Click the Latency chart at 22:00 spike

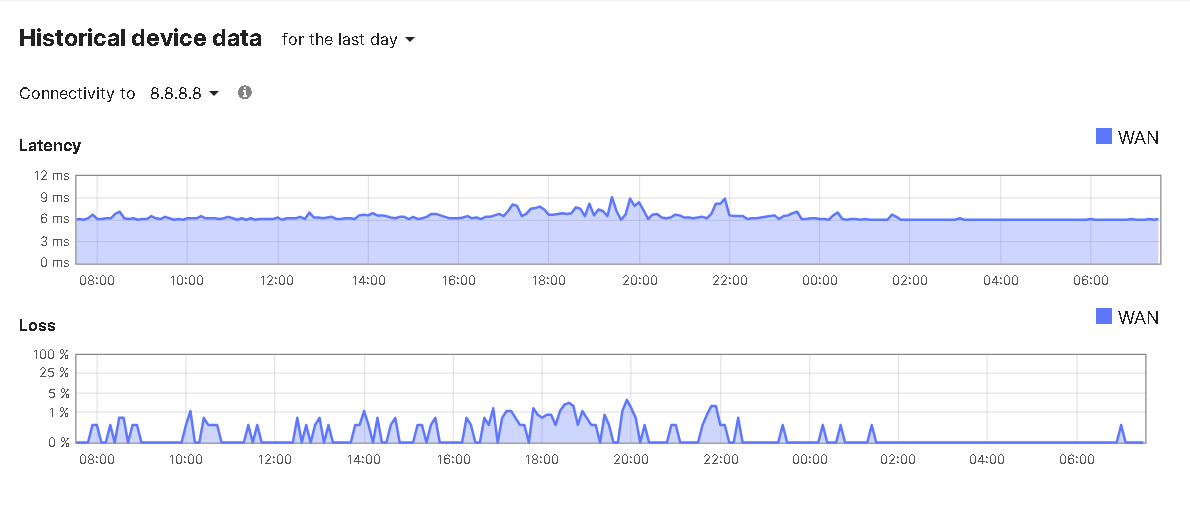pos(725,200)
